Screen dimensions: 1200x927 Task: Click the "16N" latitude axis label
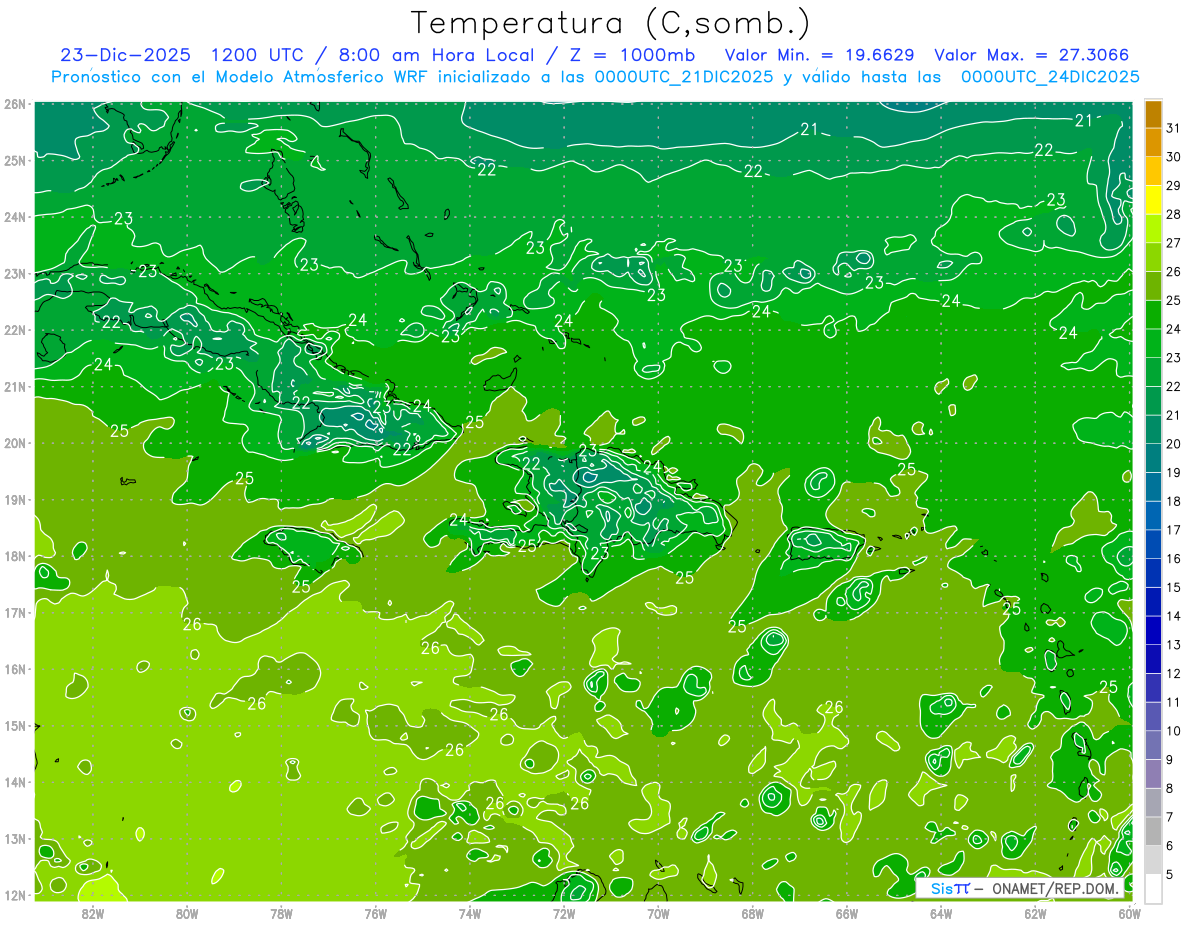(16, 669)
